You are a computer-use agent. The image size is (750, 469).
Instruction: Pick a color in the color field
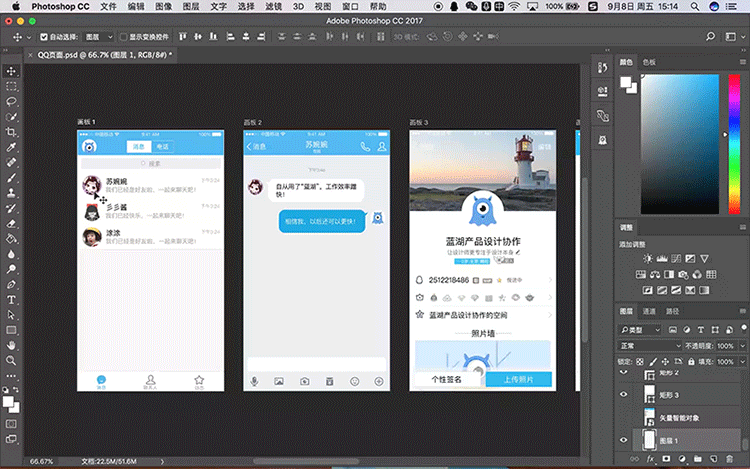680,144
